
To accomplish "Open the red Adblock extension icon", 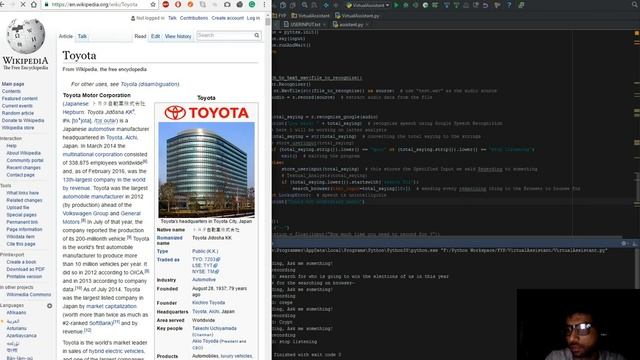I will point(166,4).
